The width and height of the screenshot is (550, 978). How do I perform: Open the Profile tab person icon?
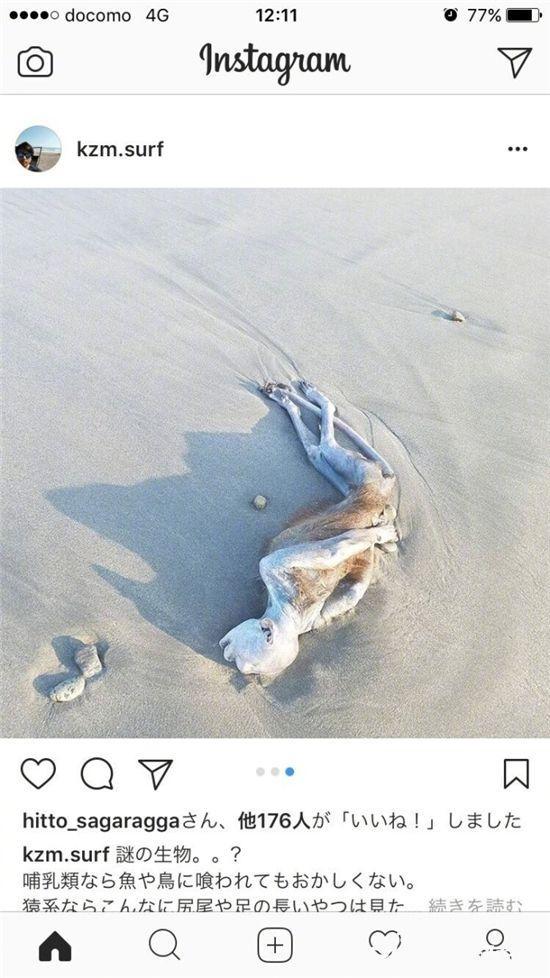tap(495, 944)
